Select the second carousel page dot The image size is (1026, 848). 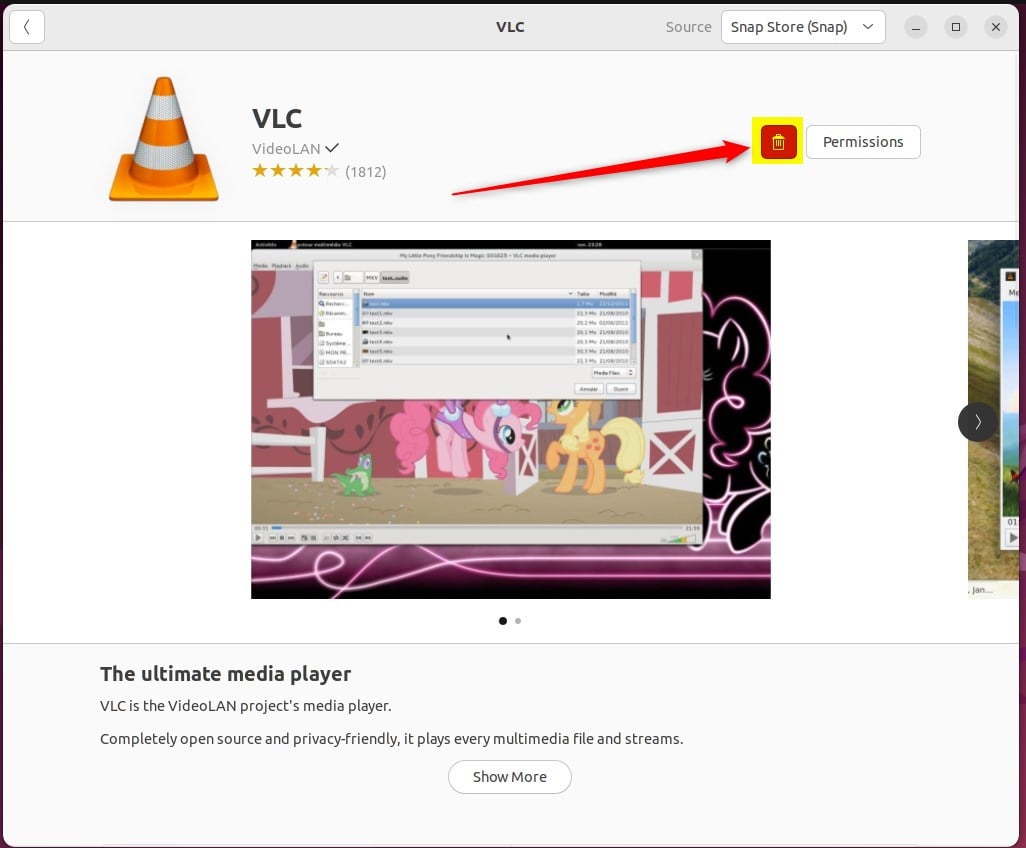518,621
